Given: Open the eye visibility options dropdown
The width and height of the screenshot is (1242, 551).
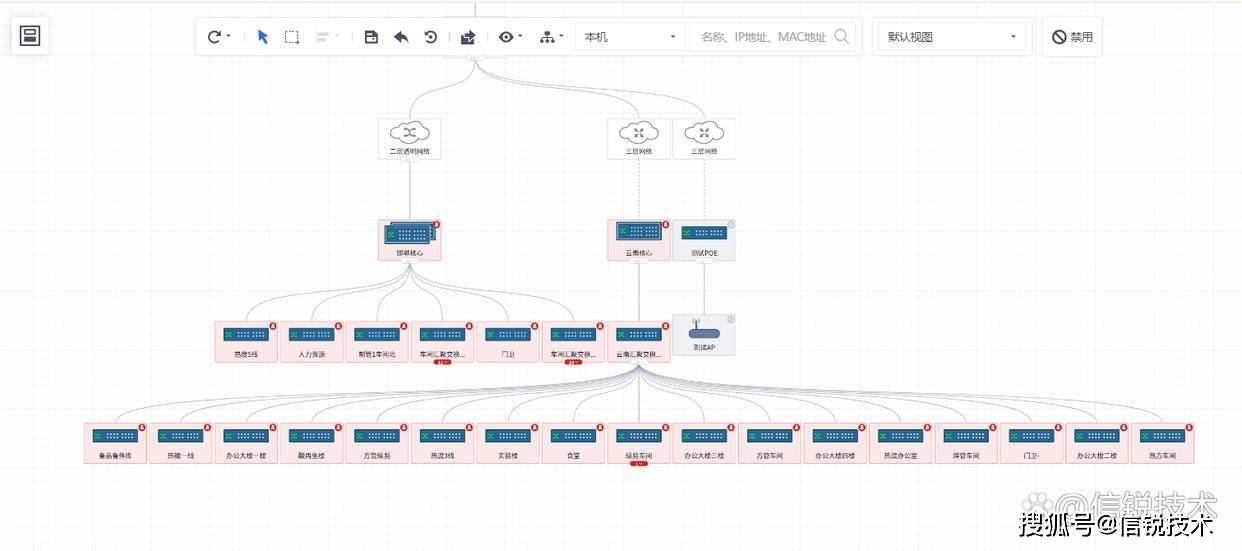Looking at the screenshot, I should tap(511, 37).
